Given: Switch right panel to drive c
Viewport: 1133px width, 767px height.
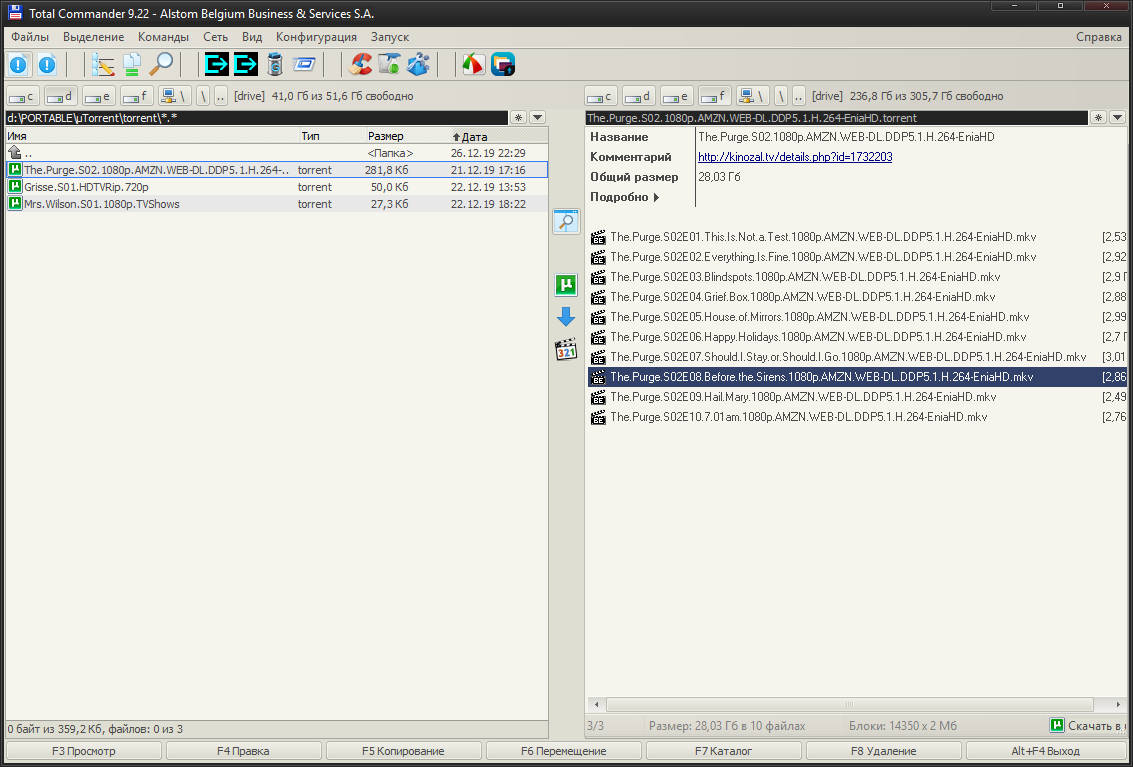Looking at the screenshot, I should pyautogui.click(x=602, y=95).
